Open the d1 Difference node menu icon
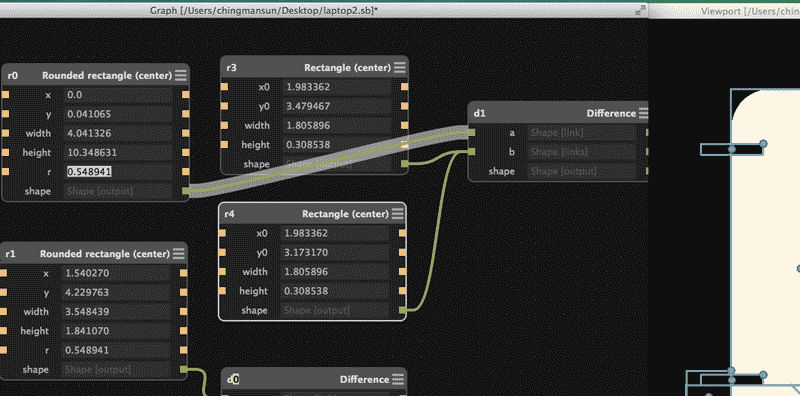Image resolution: width=800 pixels, height=396 pixels. pyautogui.click(x=643, y=113)
